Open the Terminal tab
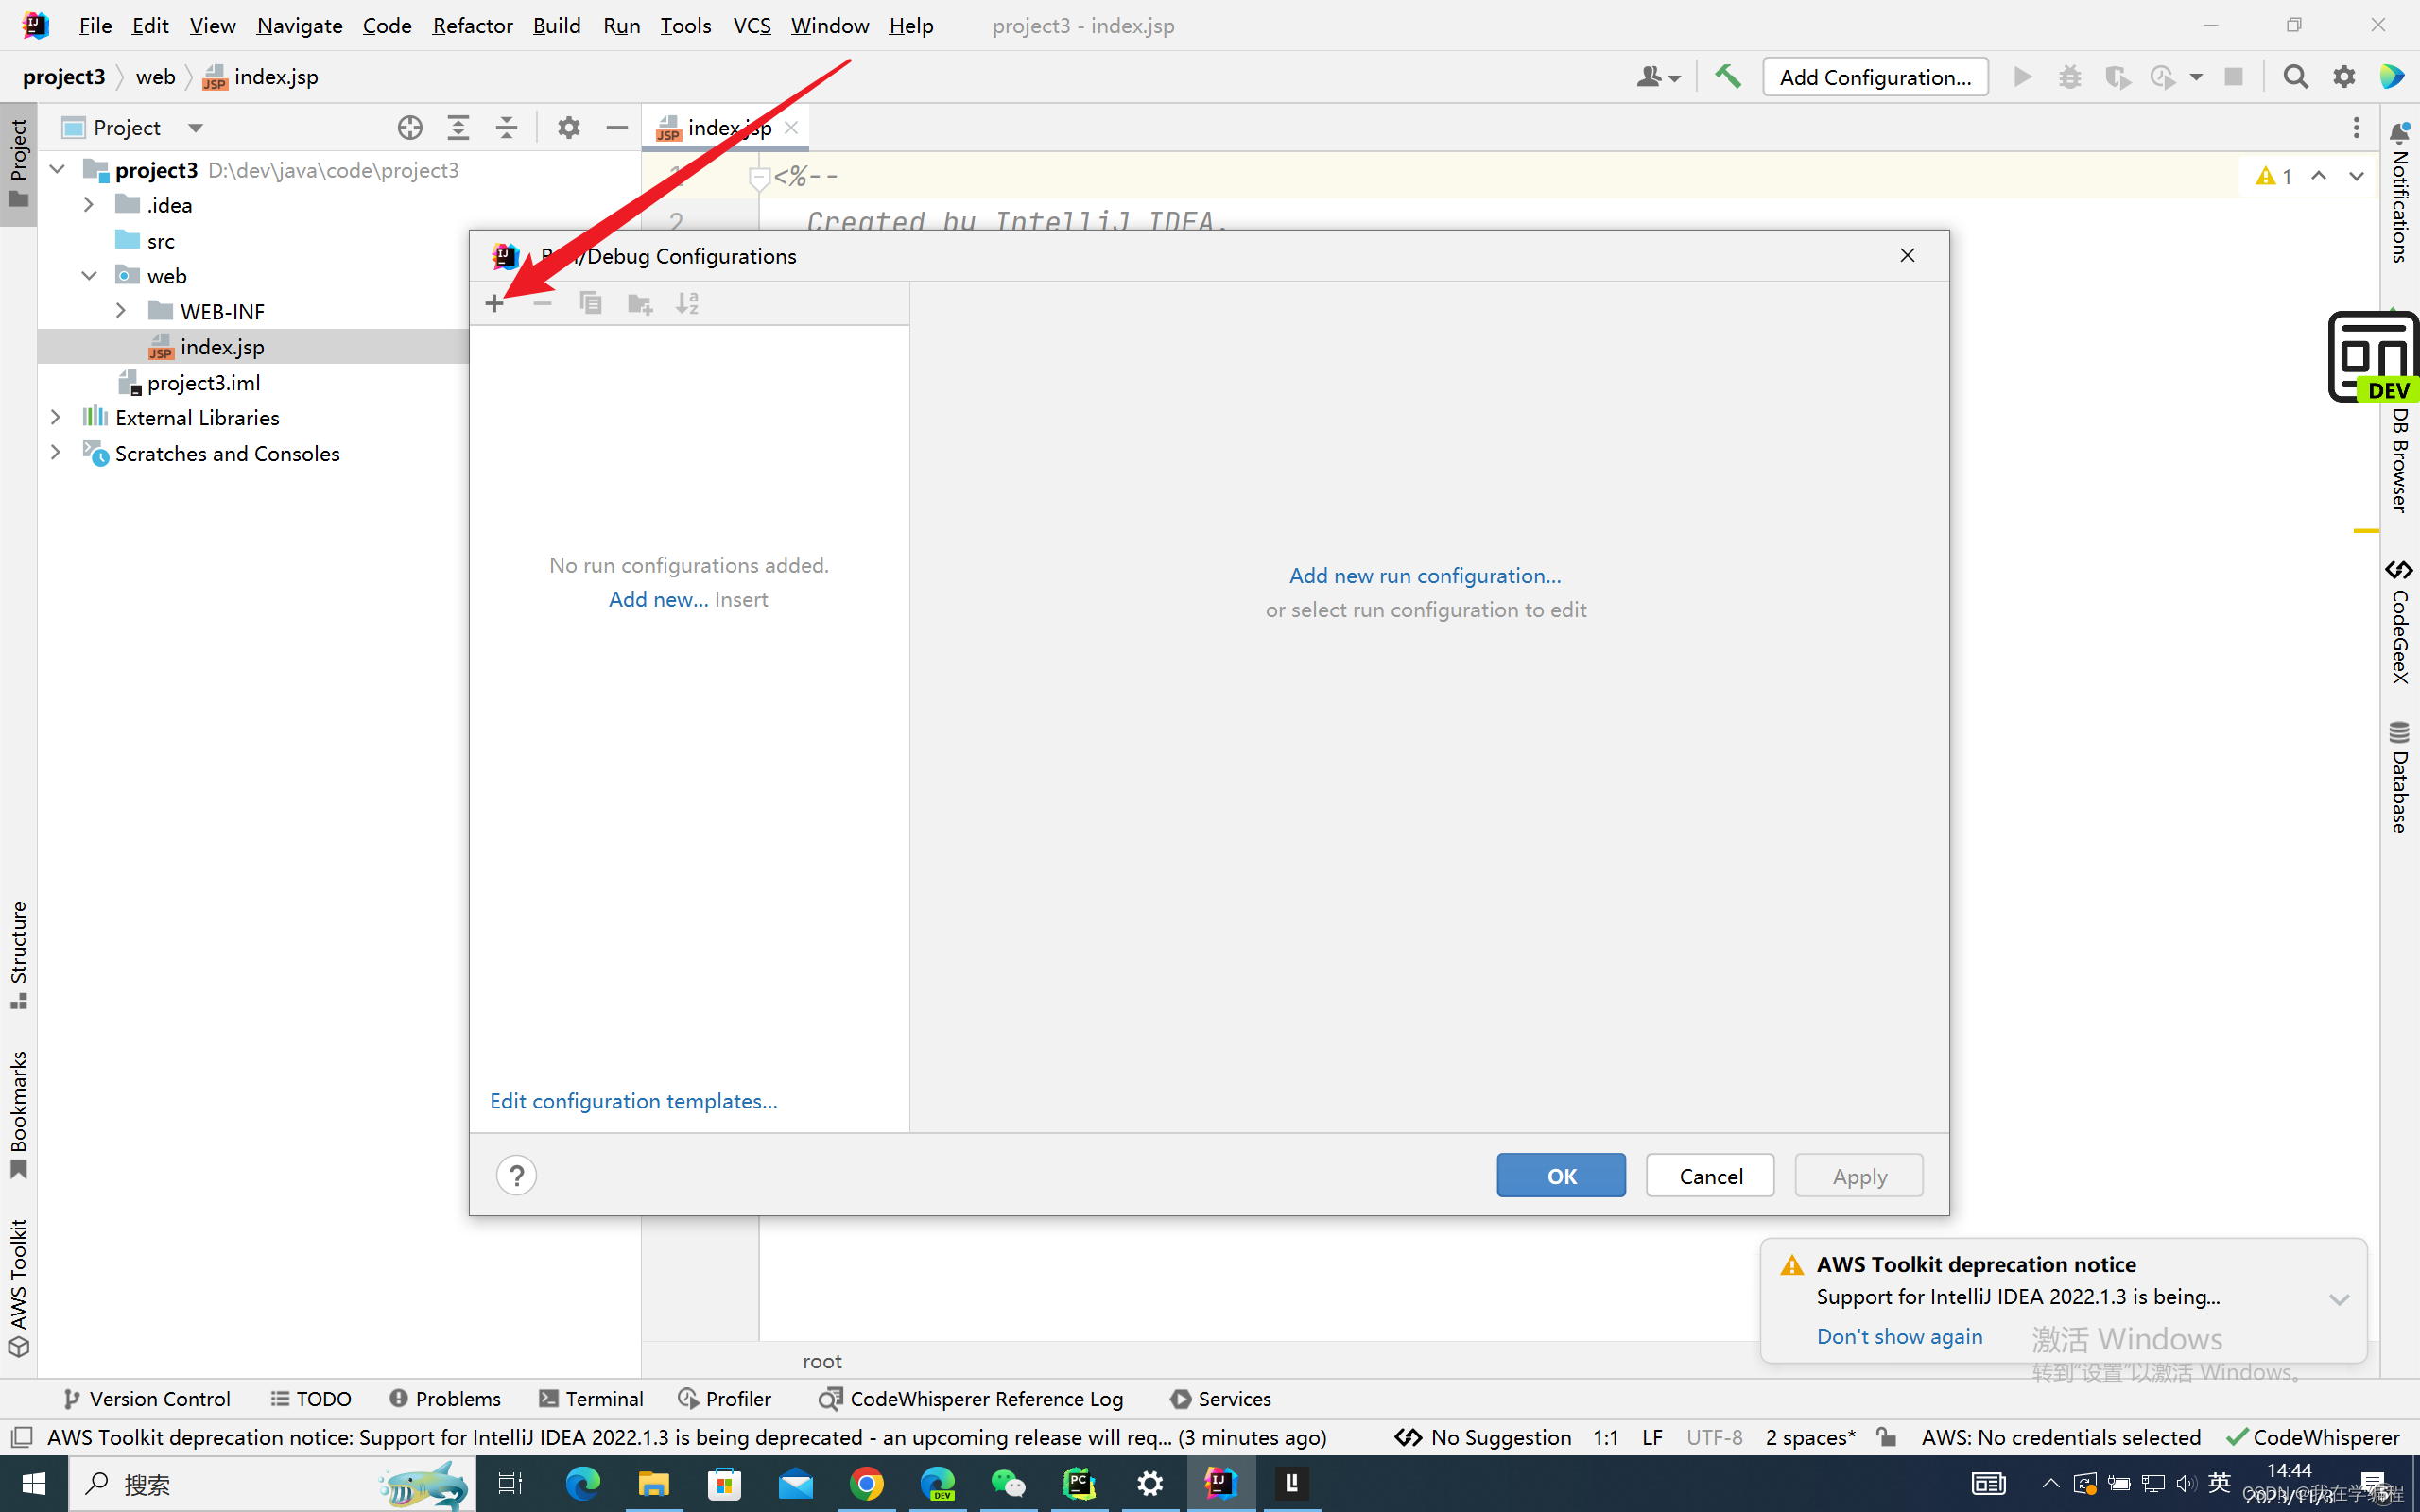 pyautogui.click(x=591, y=1398)
